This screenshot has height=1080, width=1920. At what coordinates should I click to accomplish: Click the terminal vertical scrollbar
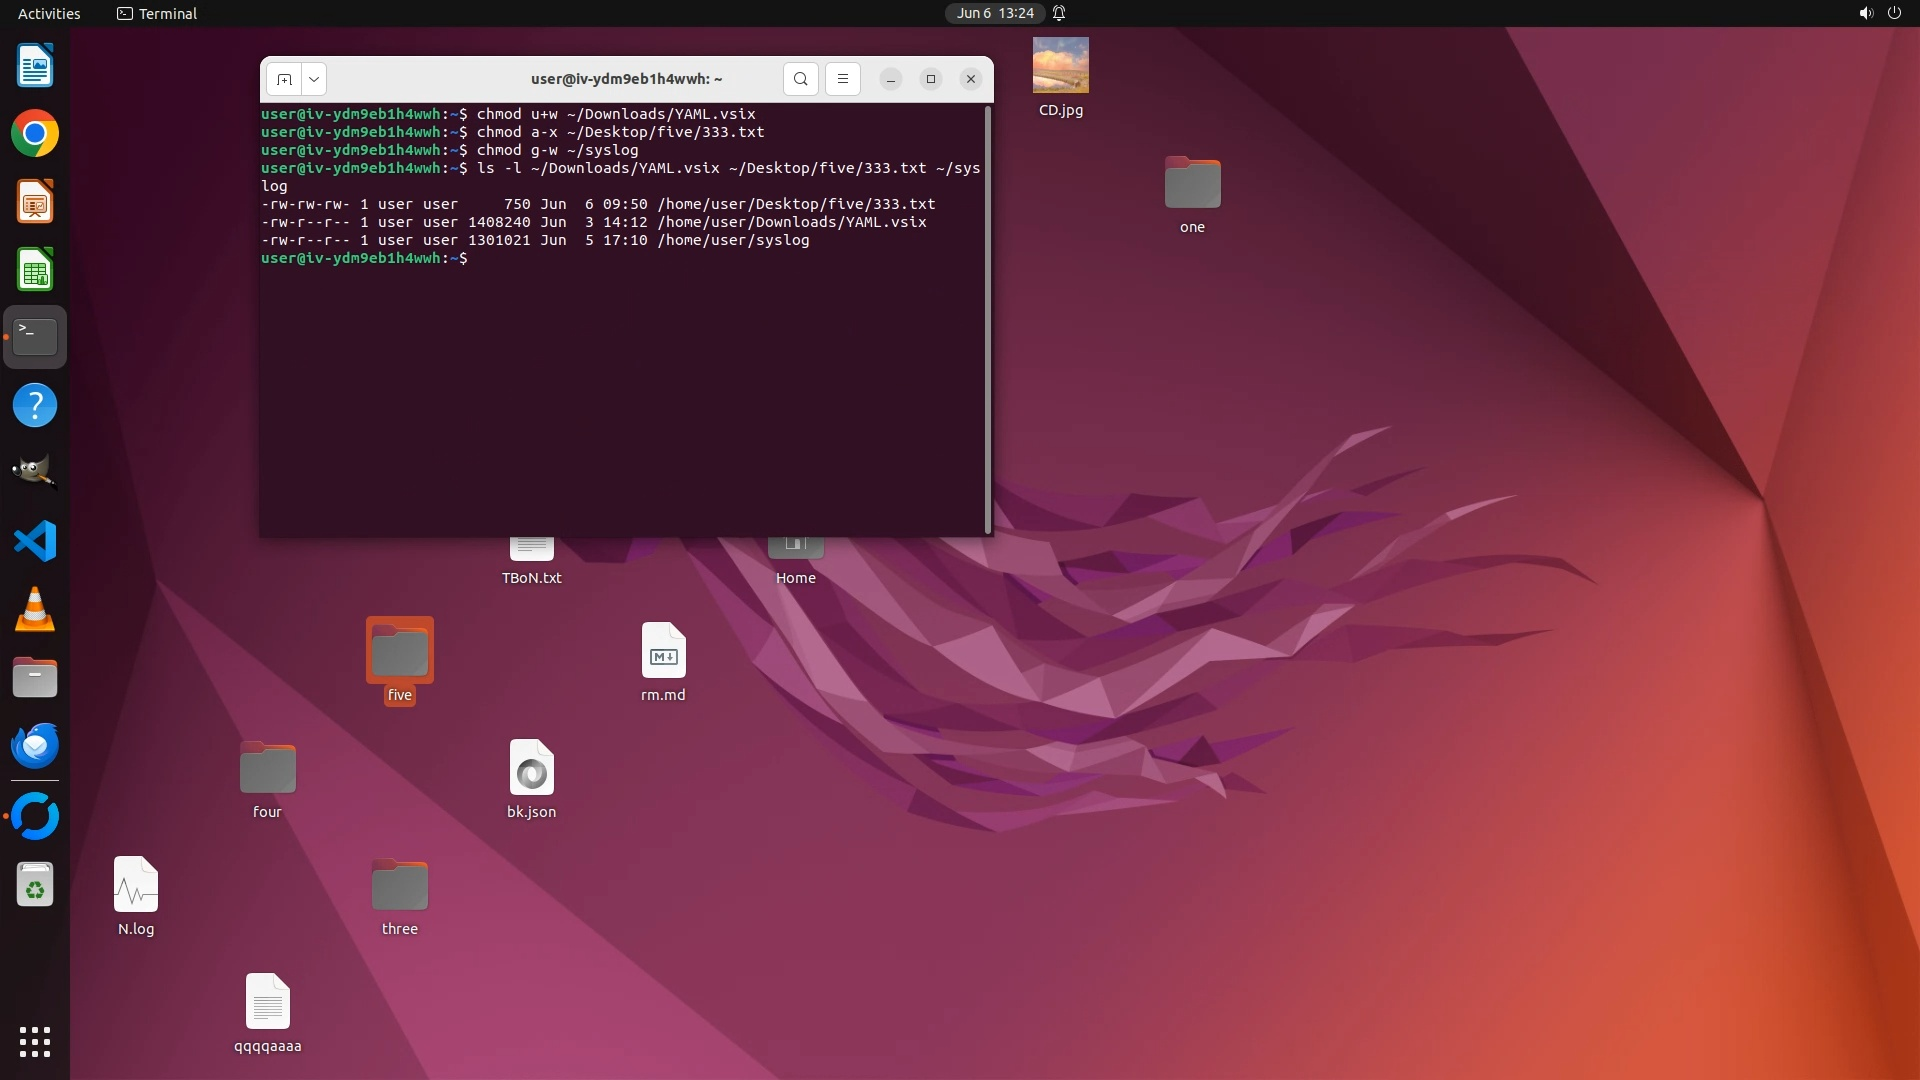click(x=988, y=318)
